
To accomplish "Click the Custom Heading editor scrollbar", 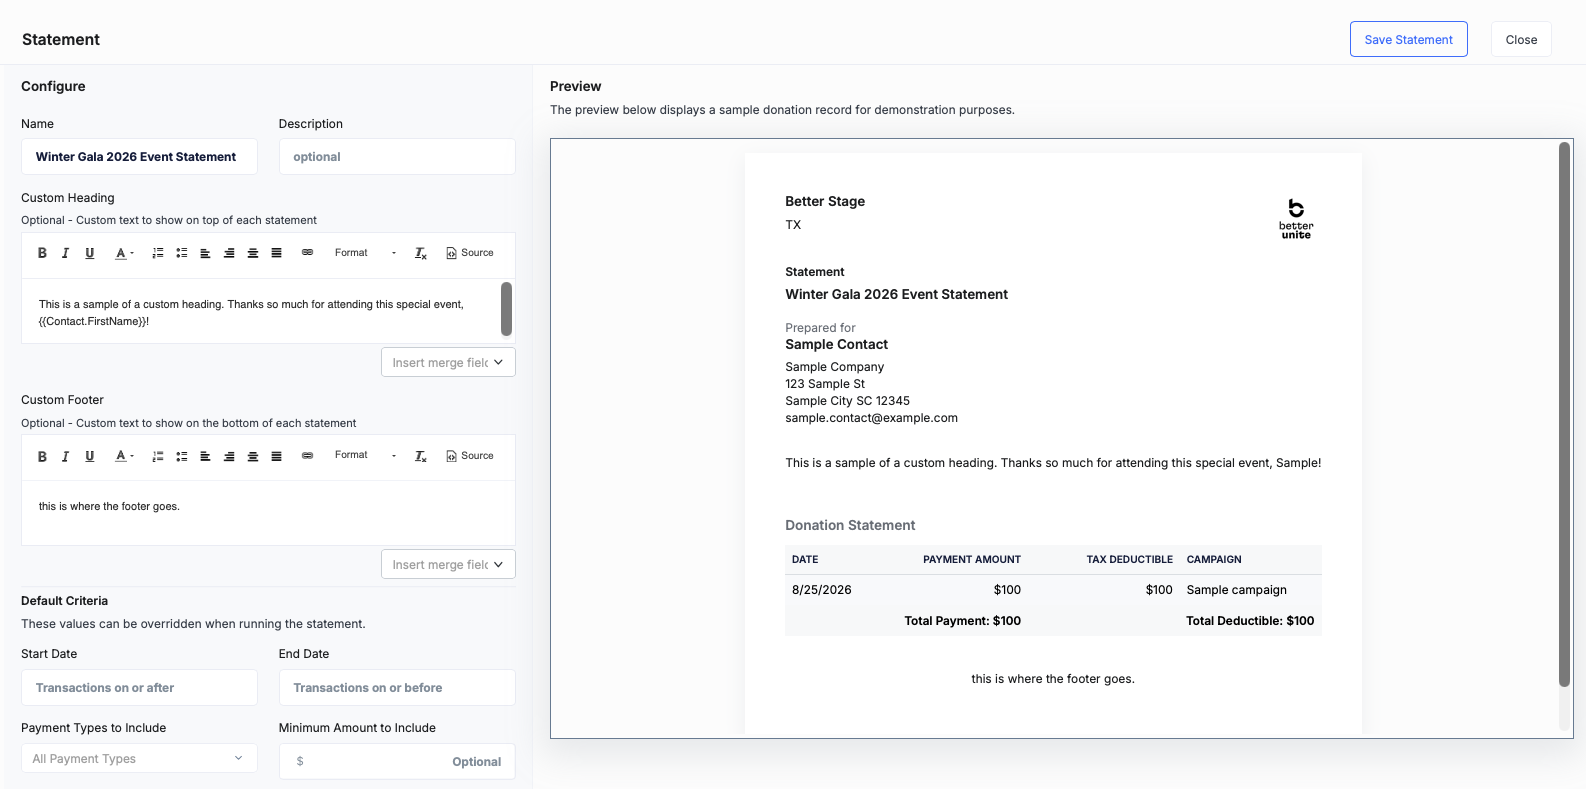I will pos(506,309).
